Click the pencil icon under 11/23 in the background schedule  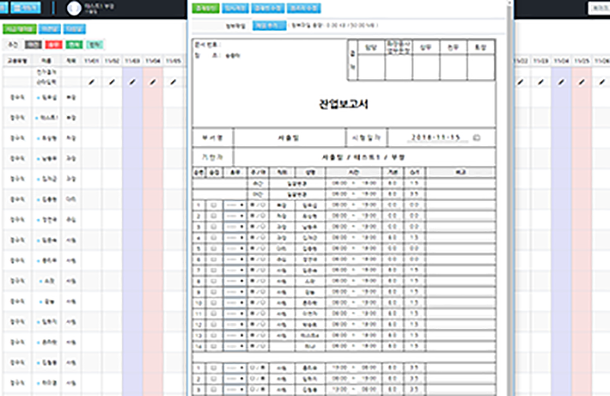pyautogui.click(x=541, y=82)
